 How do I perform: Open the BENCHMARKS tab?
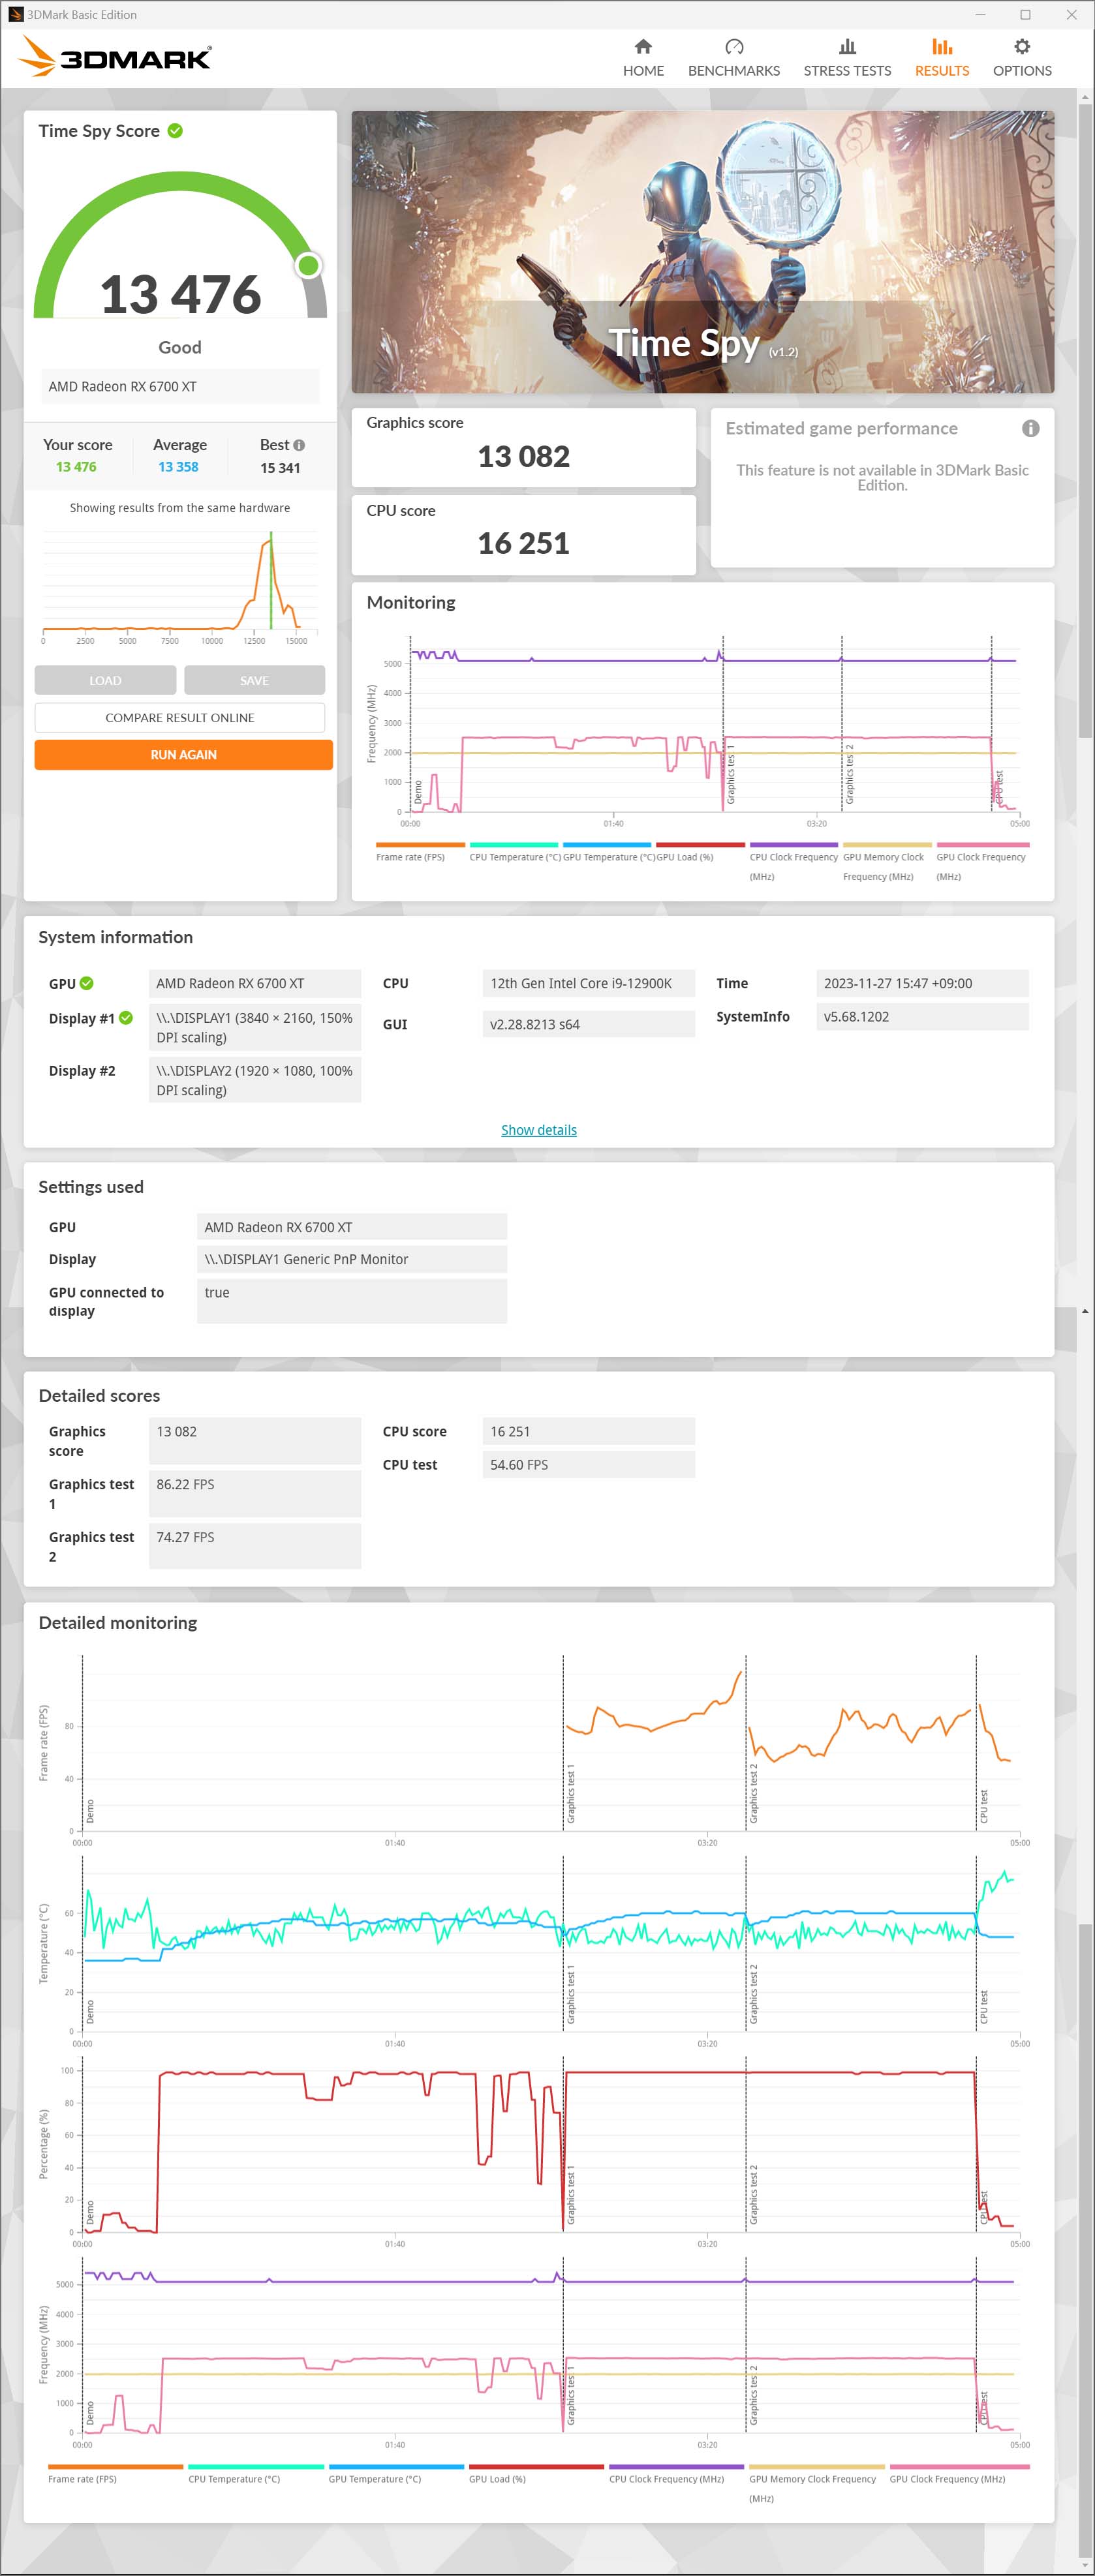point(733,58)
